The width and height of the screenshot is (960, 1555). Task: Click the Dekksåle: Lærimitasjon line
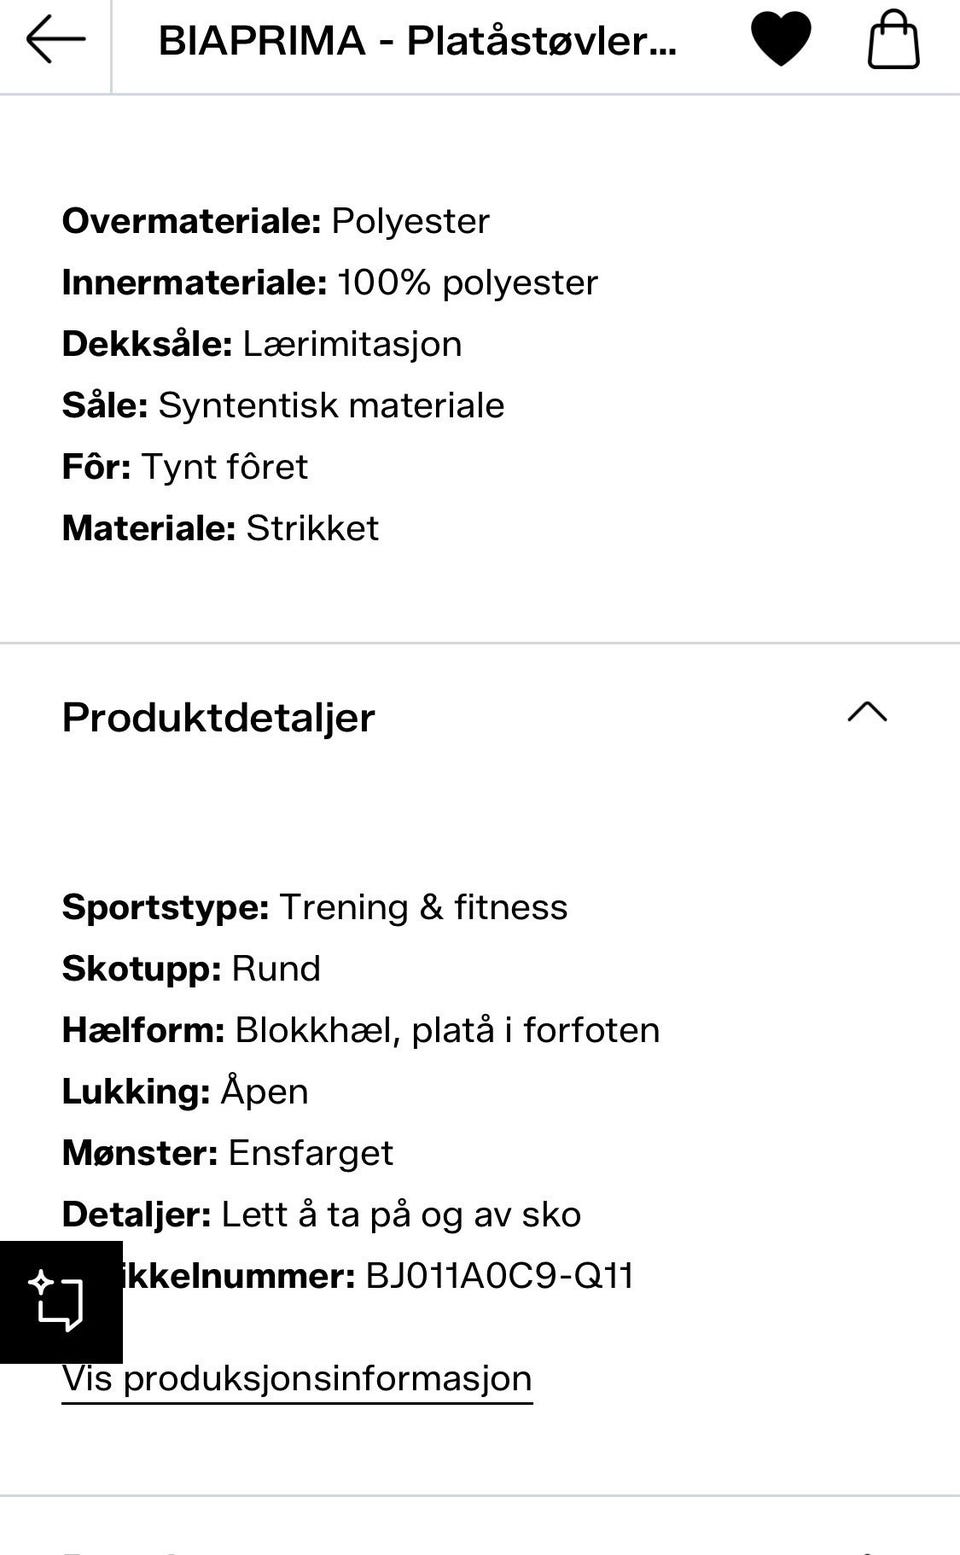point(262,344)
